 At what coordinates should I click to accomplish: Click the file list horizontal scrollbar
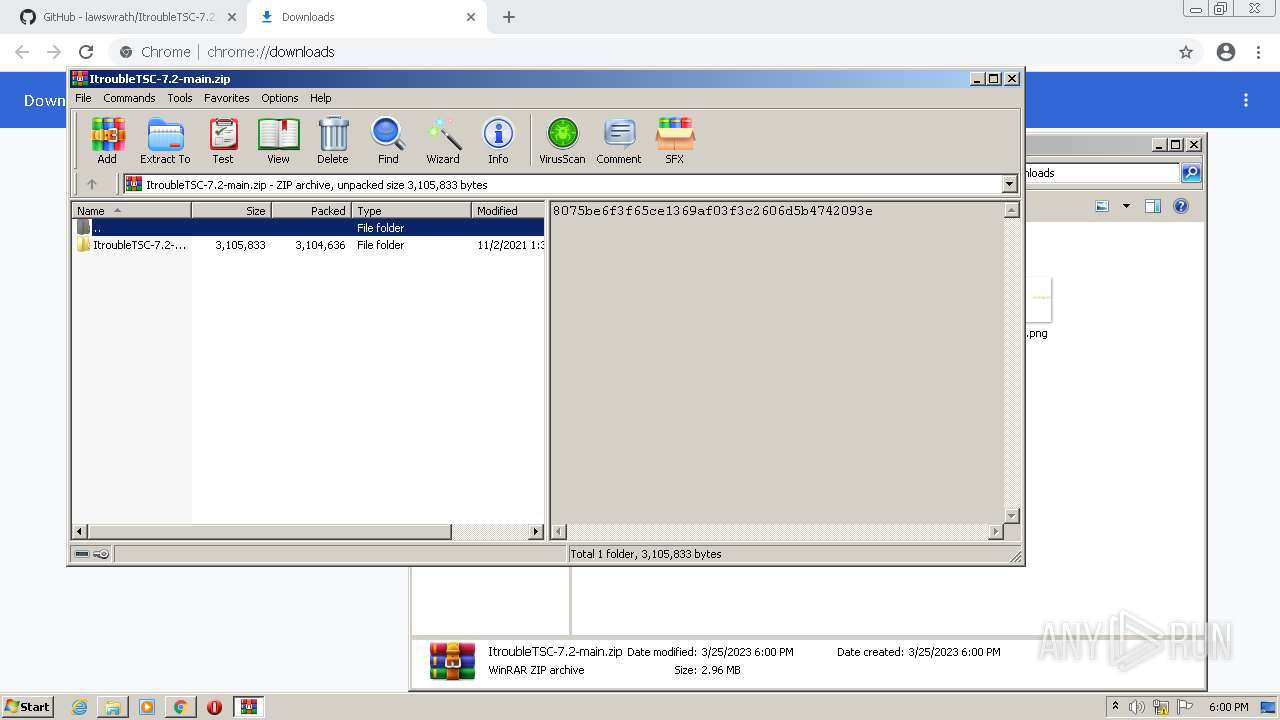point(270,532)
